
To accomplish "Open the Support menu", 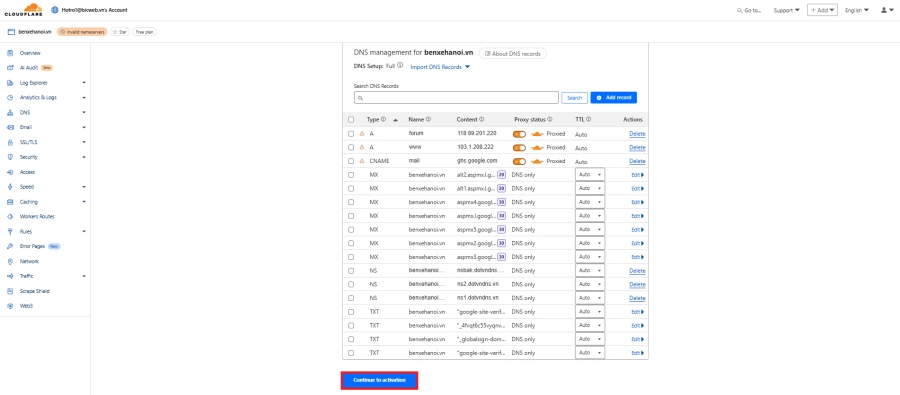I will coord(786,10).
